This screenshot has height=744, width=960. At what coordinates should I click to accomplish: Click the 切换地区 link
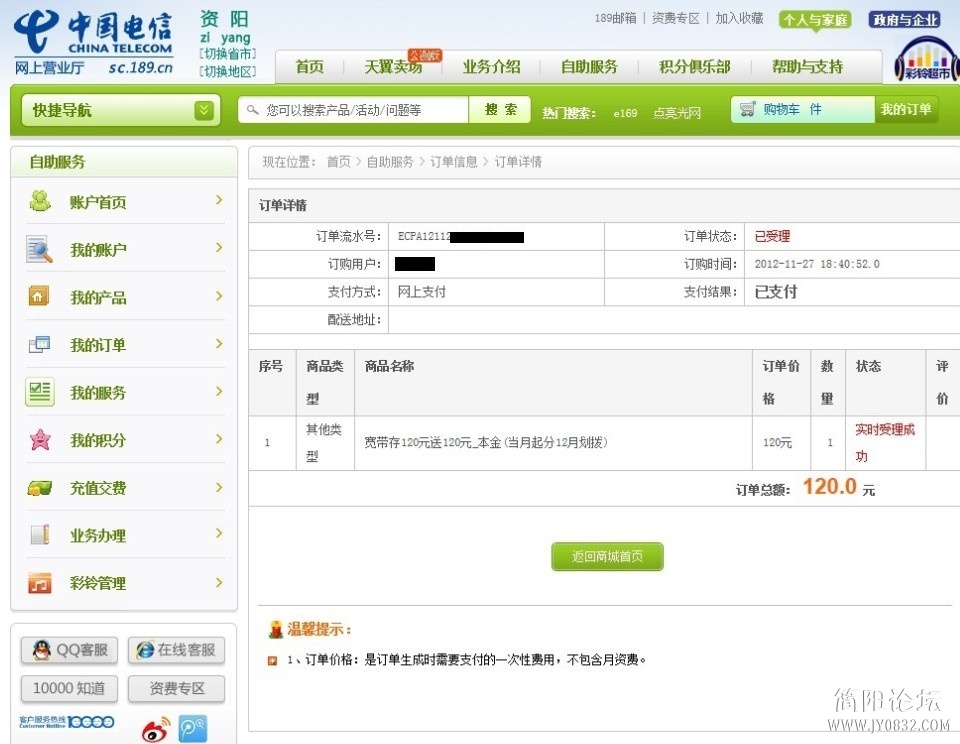pos(228,72)
